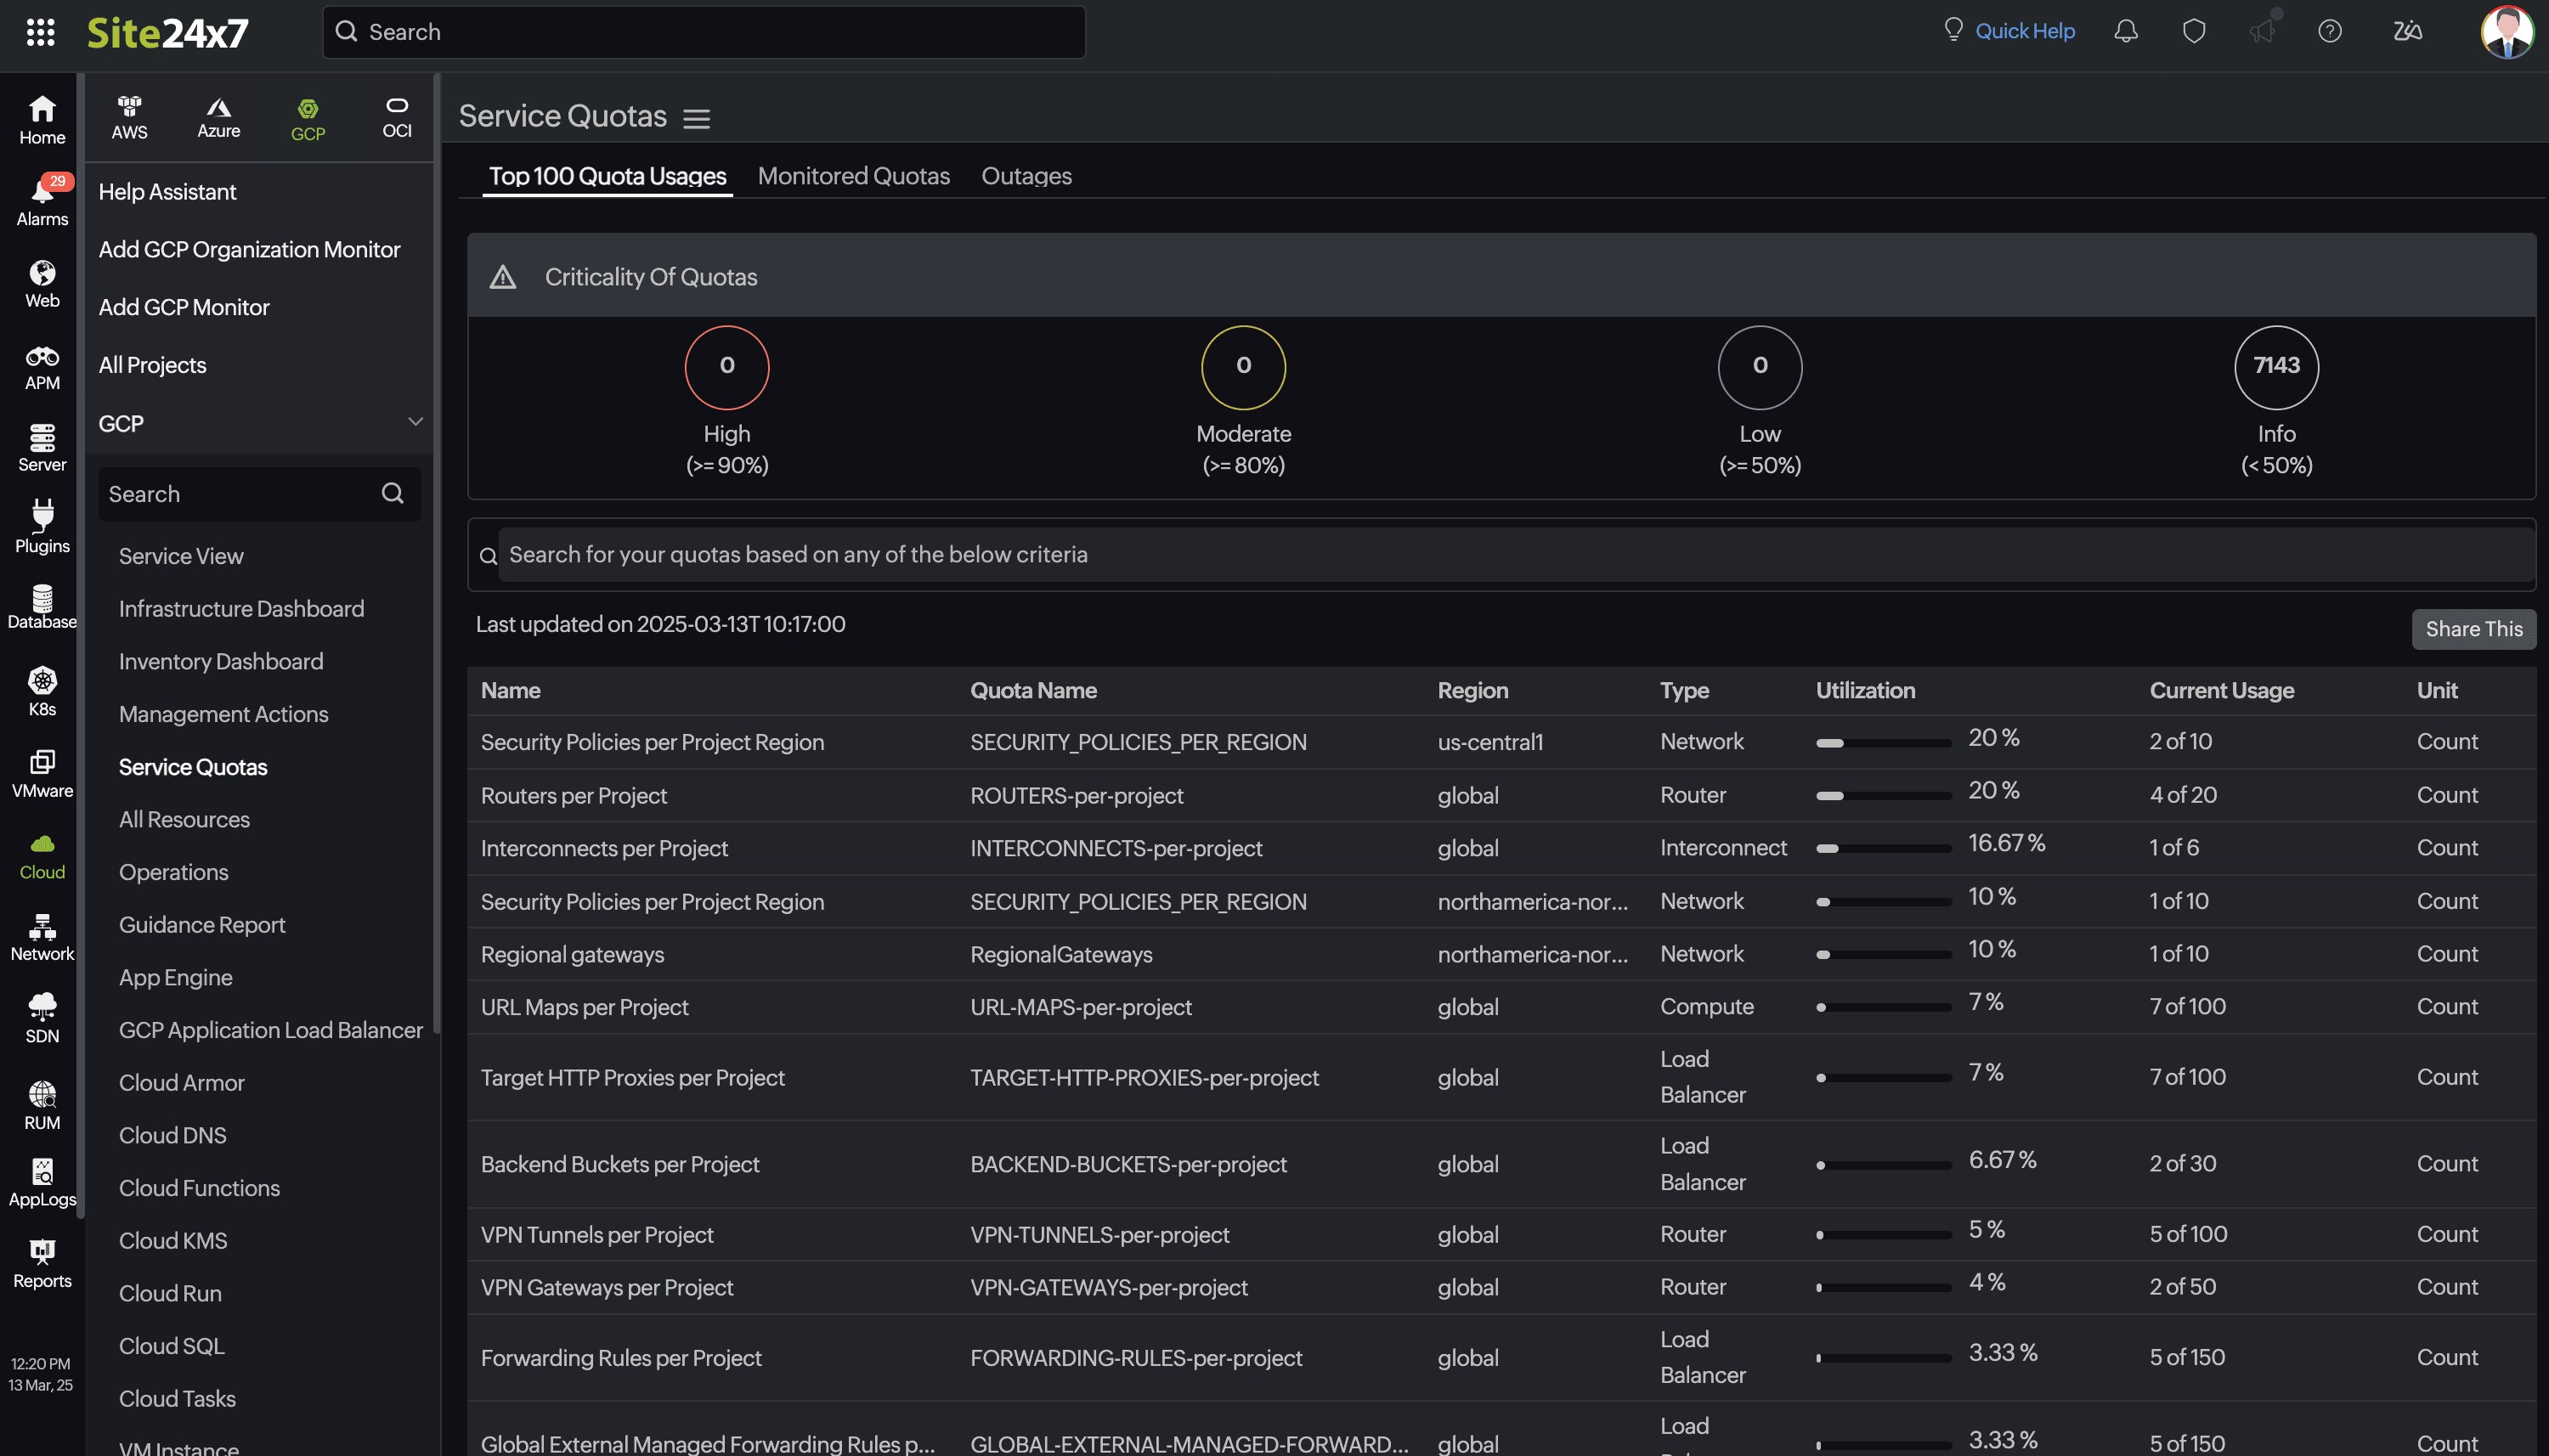Open Inventory Dashboard
This screenshot has height=1456, width=2549.
point(221,662)
